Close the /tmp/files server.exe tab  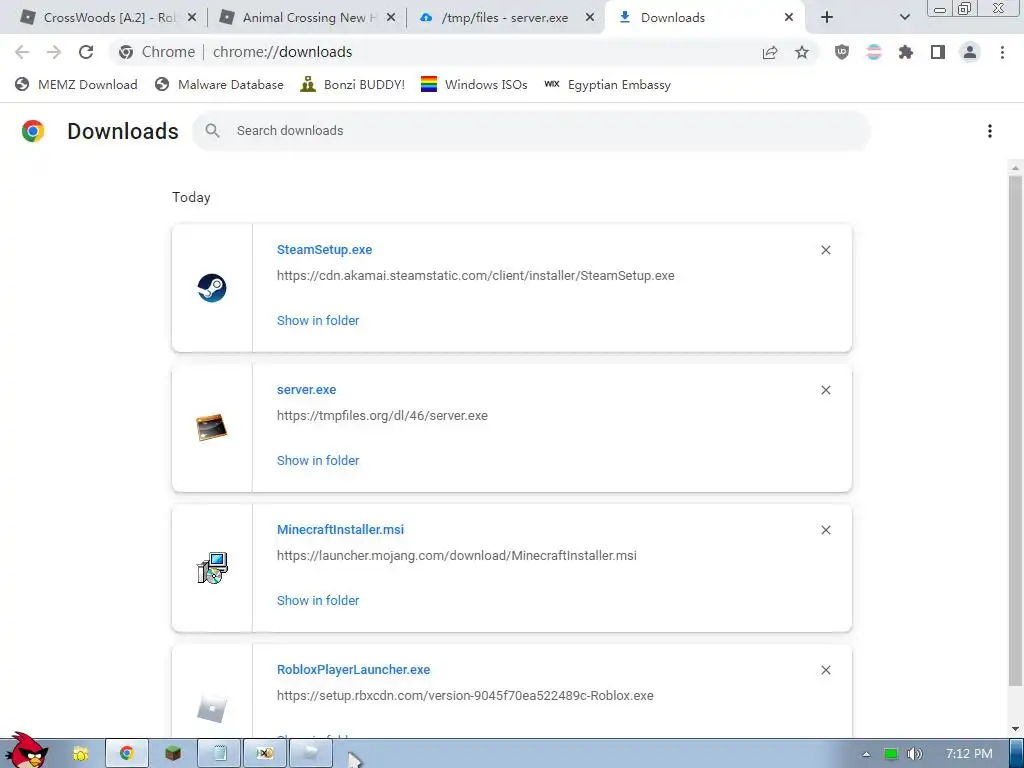[590, 18]
